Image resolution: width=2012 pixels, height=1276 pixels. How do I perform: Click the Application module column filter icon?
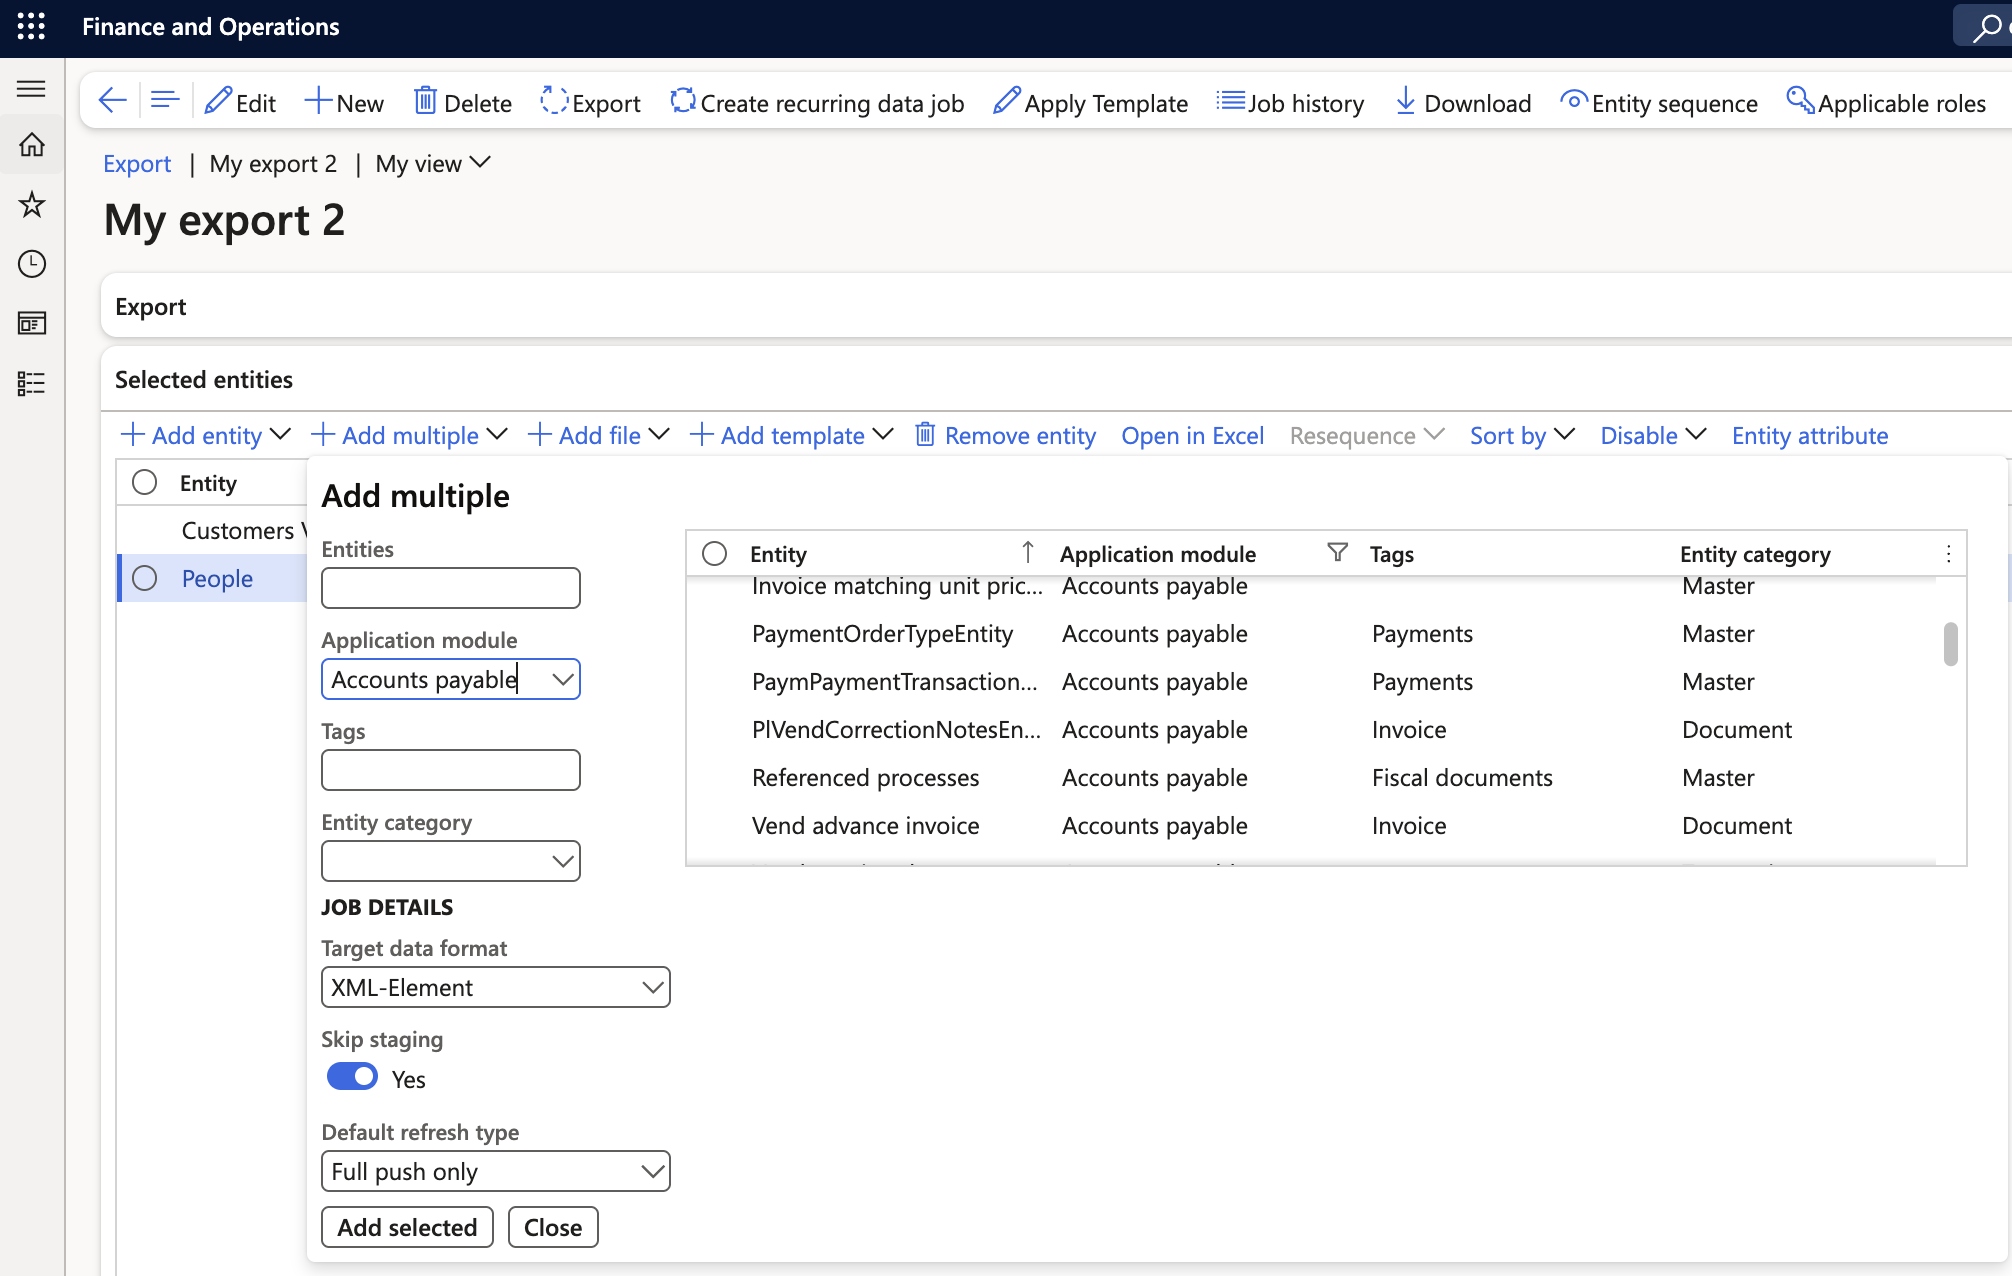(x=1337, y=552)
